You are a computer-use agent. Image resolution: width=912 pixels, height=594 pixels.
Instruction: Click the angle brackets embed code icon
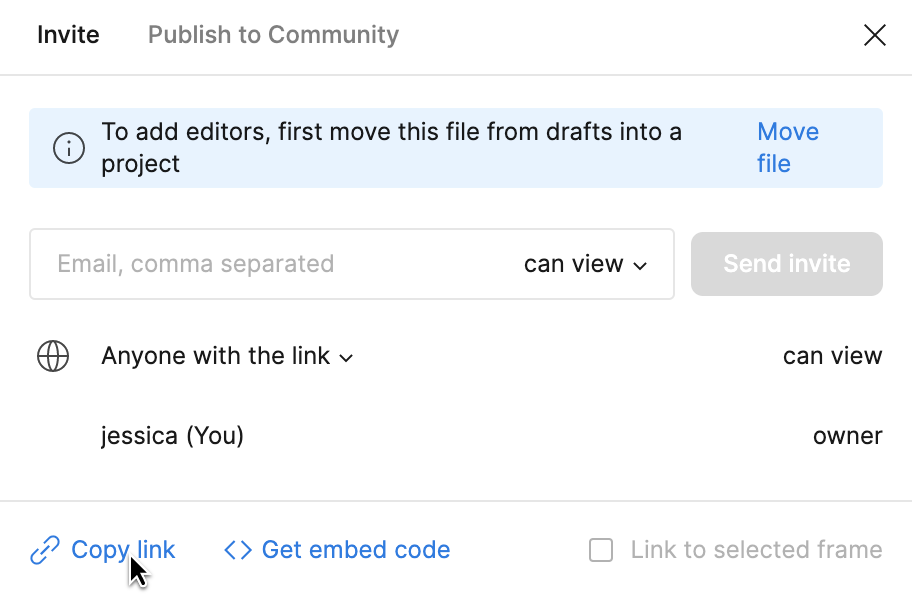[238, 550]
